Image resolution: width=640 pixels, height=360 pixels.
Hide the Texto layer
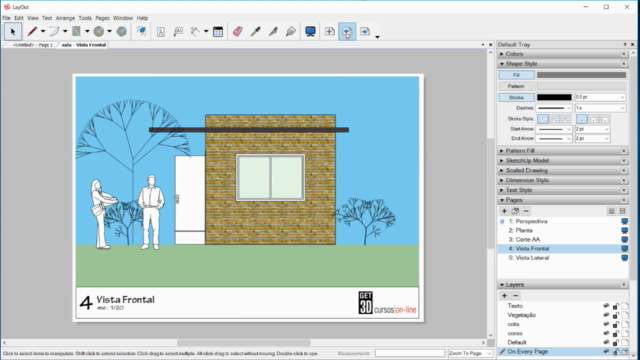tap(606, 306)
